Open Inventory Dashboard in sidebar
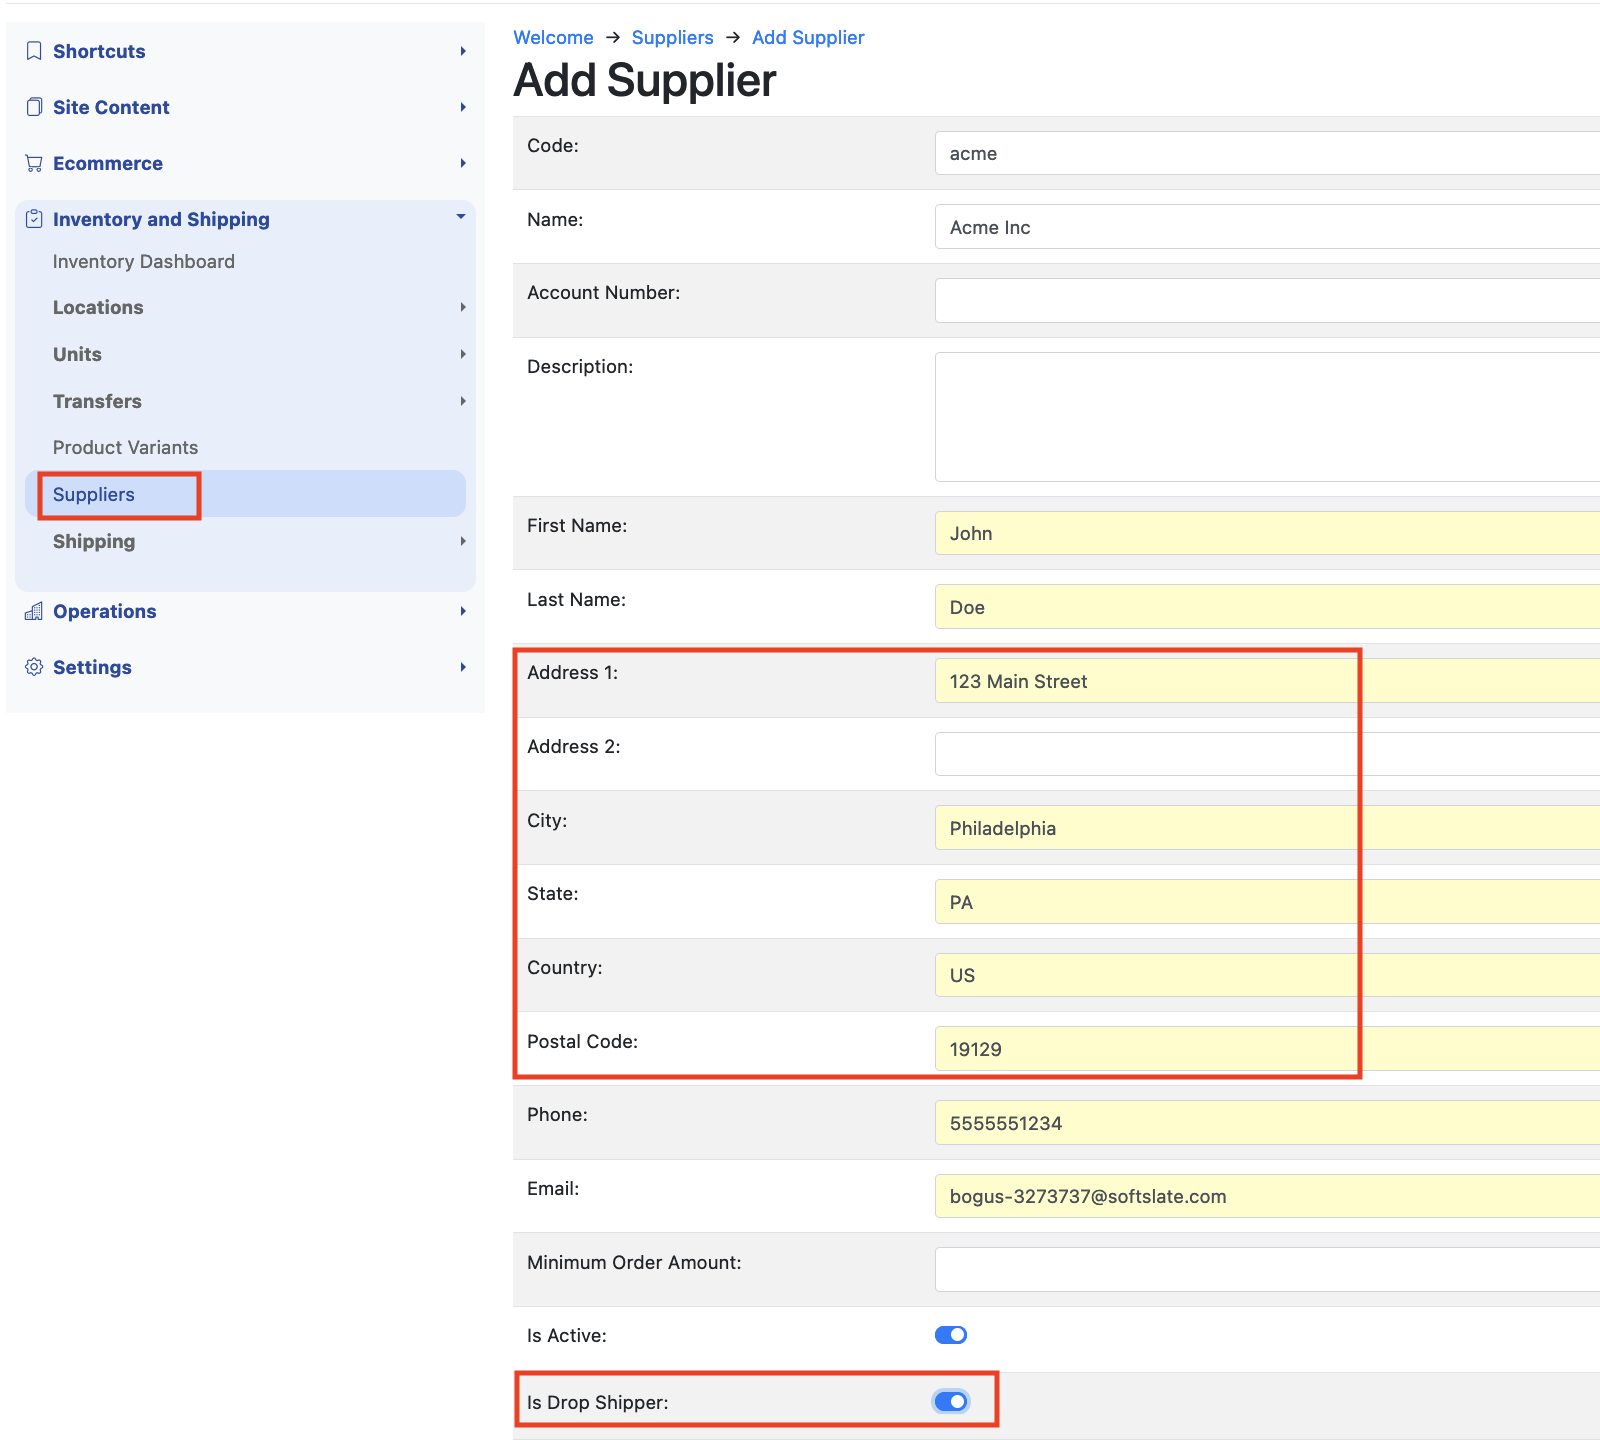Screen dimensions: 1600x1440 [144, 261]
